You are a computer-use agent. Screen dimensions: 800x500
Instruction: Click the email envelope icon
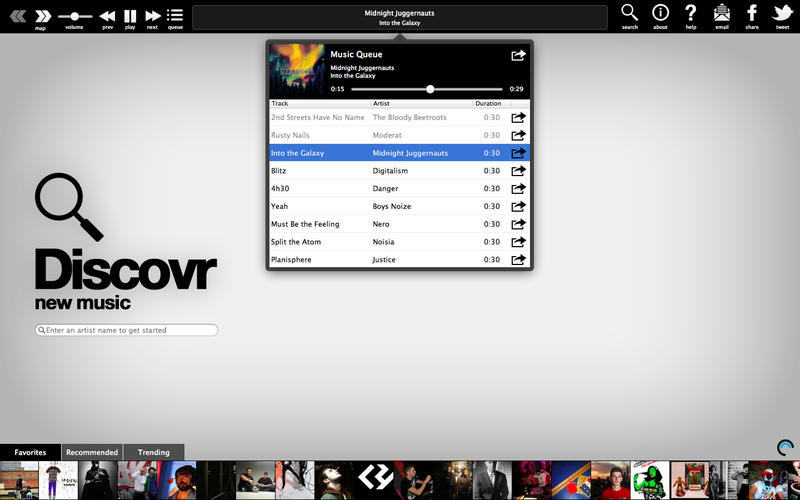(x=721, y=13)
